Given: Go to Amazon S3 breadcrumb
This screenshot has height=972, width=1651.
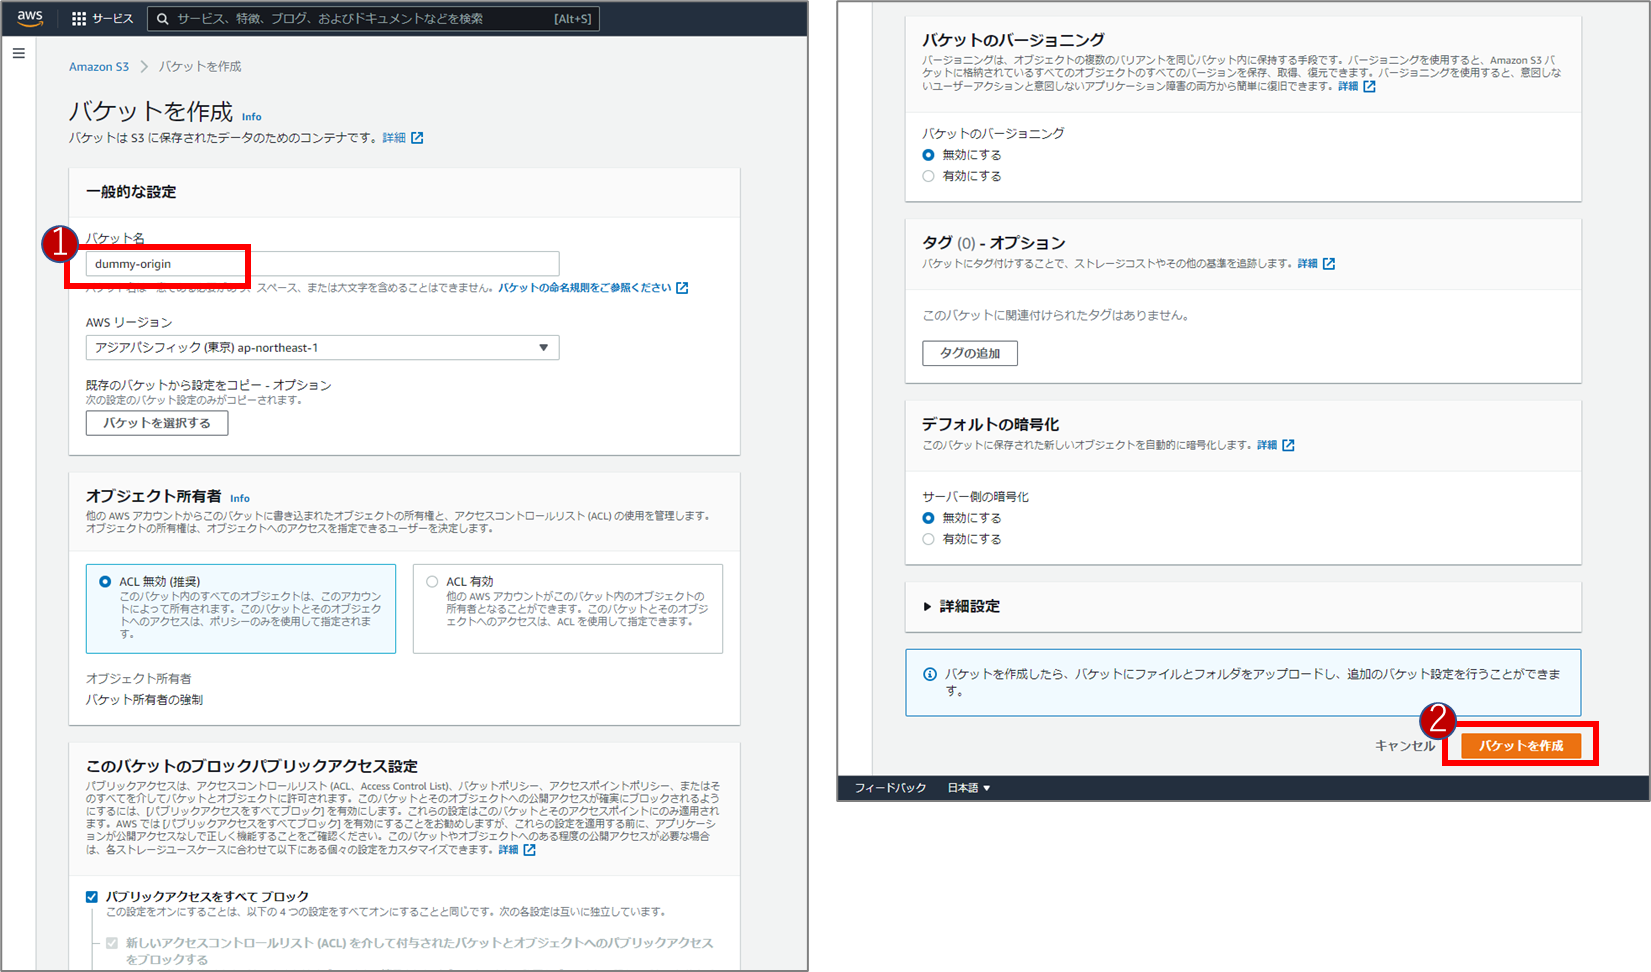Looking at the screenshot, I should [98, 67].
